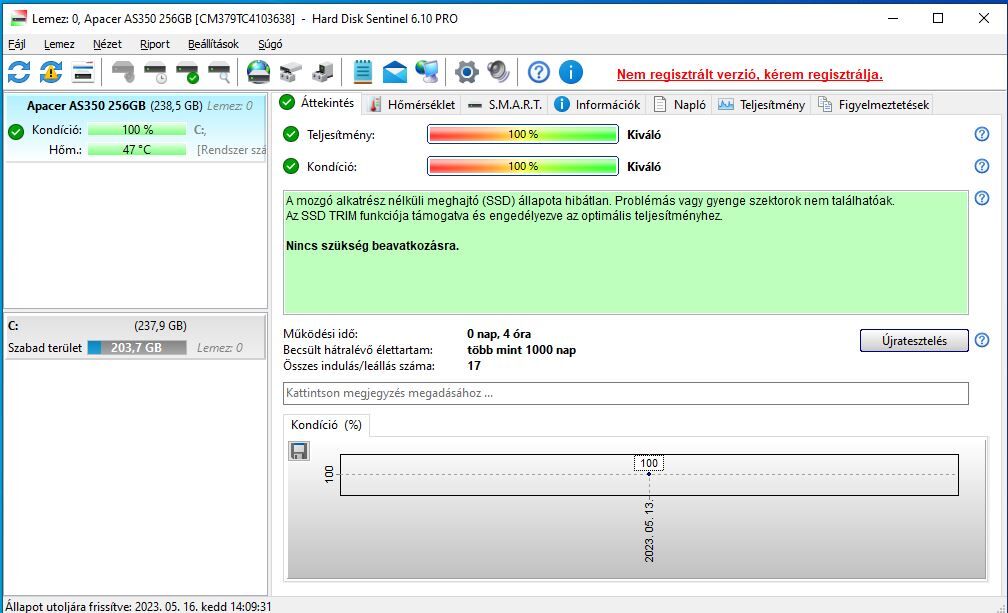Click the 'Nem regisztrált verzió' registration link

click(750, 75)
